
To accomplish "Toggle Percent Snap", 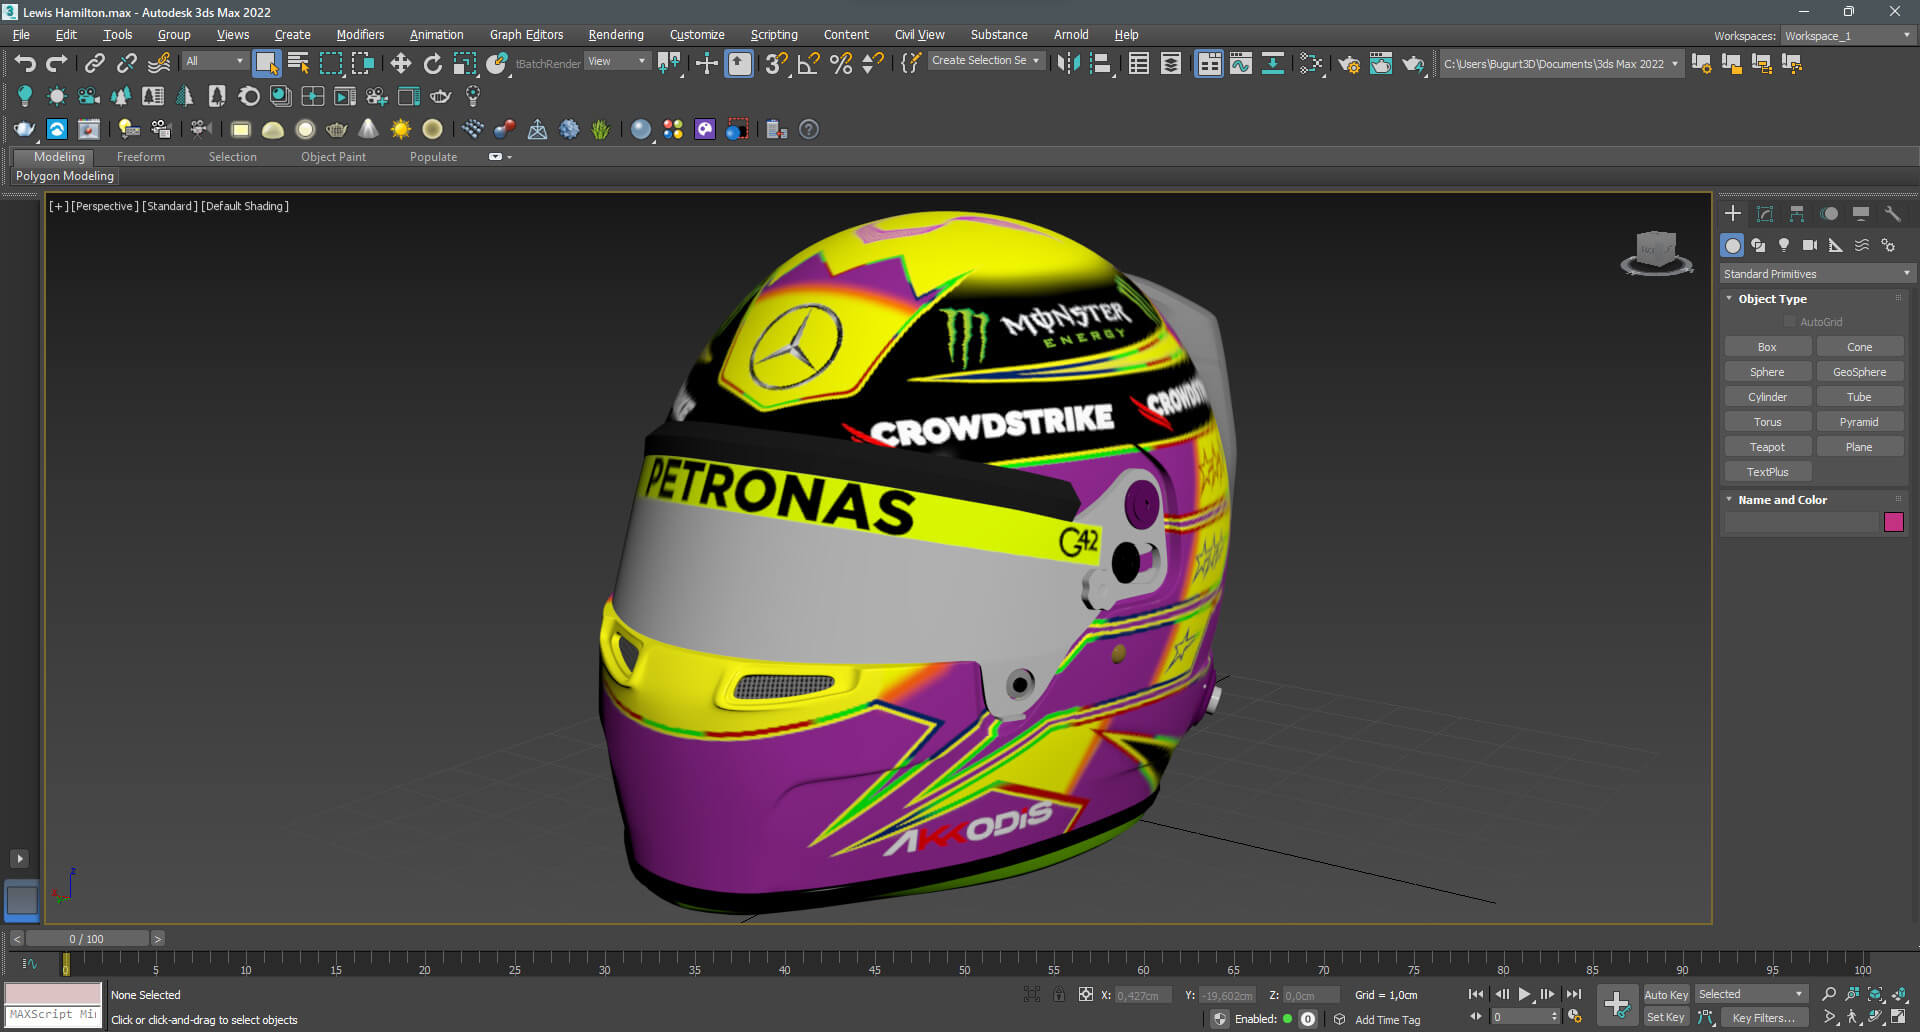I will click(841, 64).
